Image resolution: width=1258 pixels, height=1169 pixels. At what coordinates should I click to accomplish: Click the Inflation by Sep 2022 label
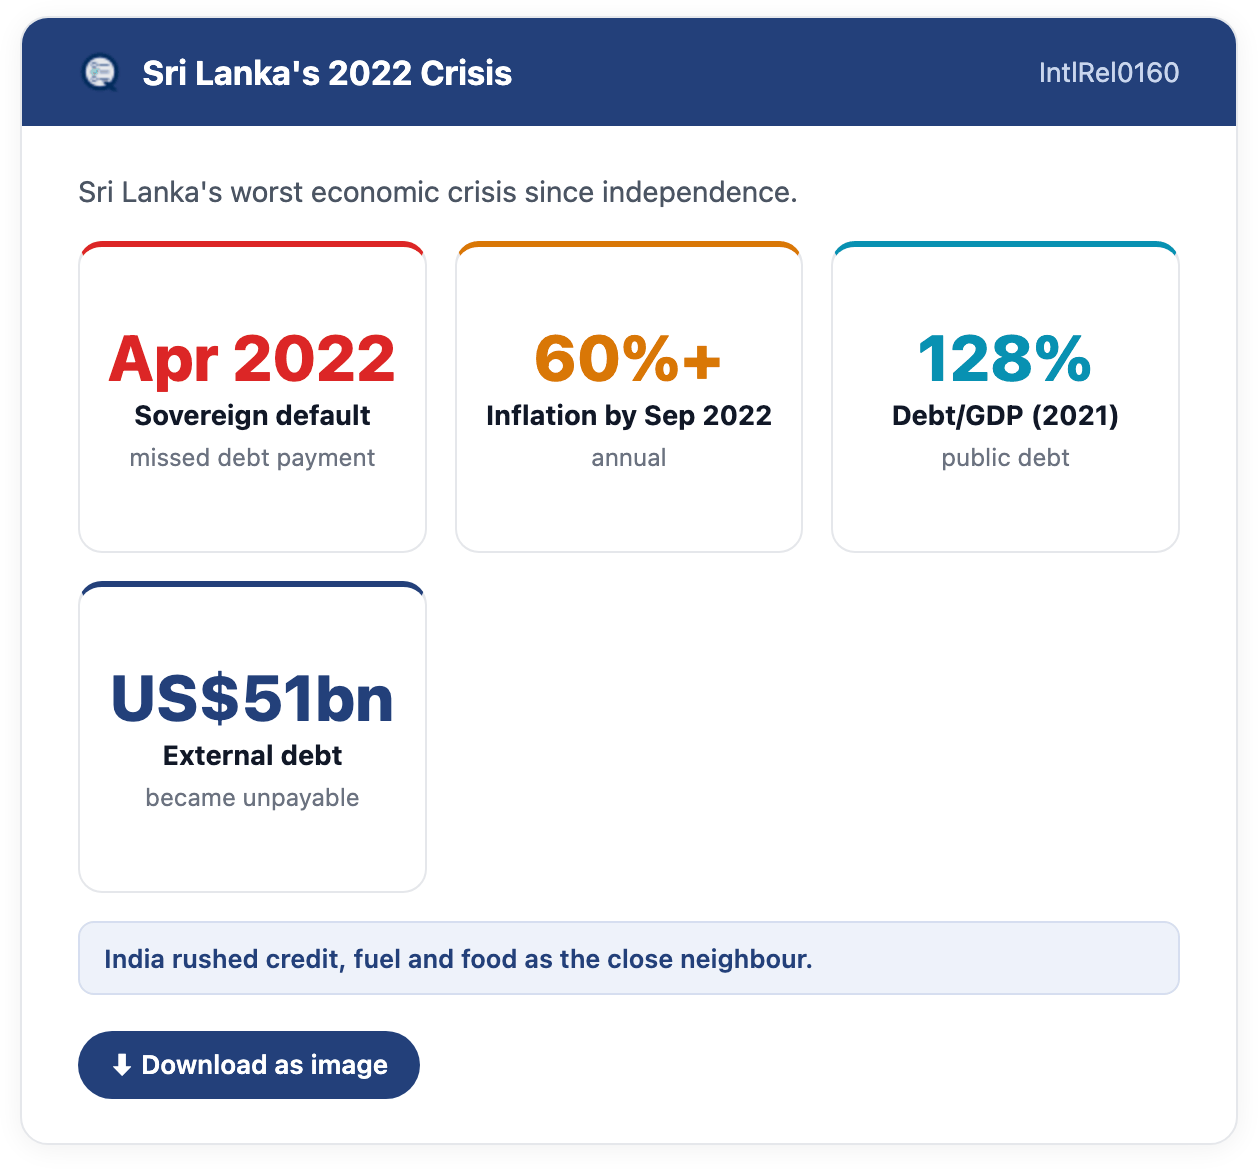629,415
